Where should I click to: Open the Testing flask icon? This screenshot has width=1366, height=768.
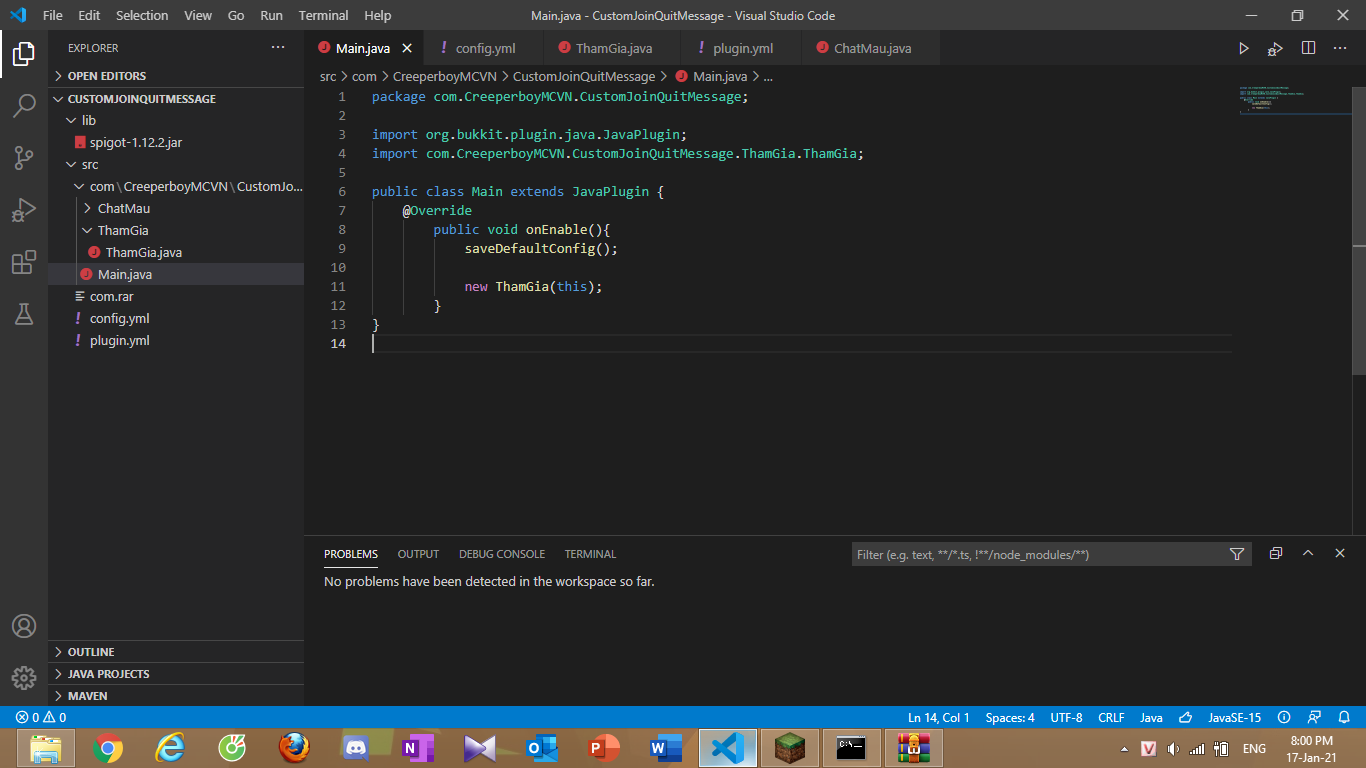24,314
